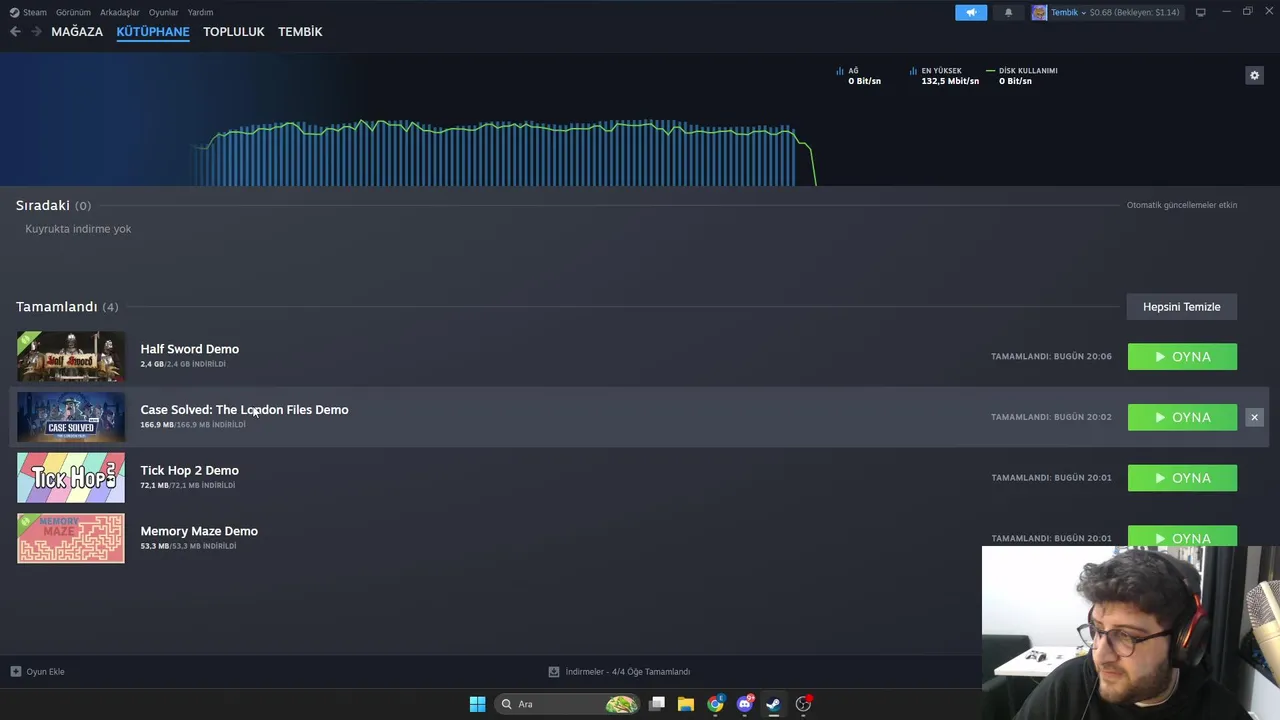Open File Explorer from taskbar

[x=686, y=704]
